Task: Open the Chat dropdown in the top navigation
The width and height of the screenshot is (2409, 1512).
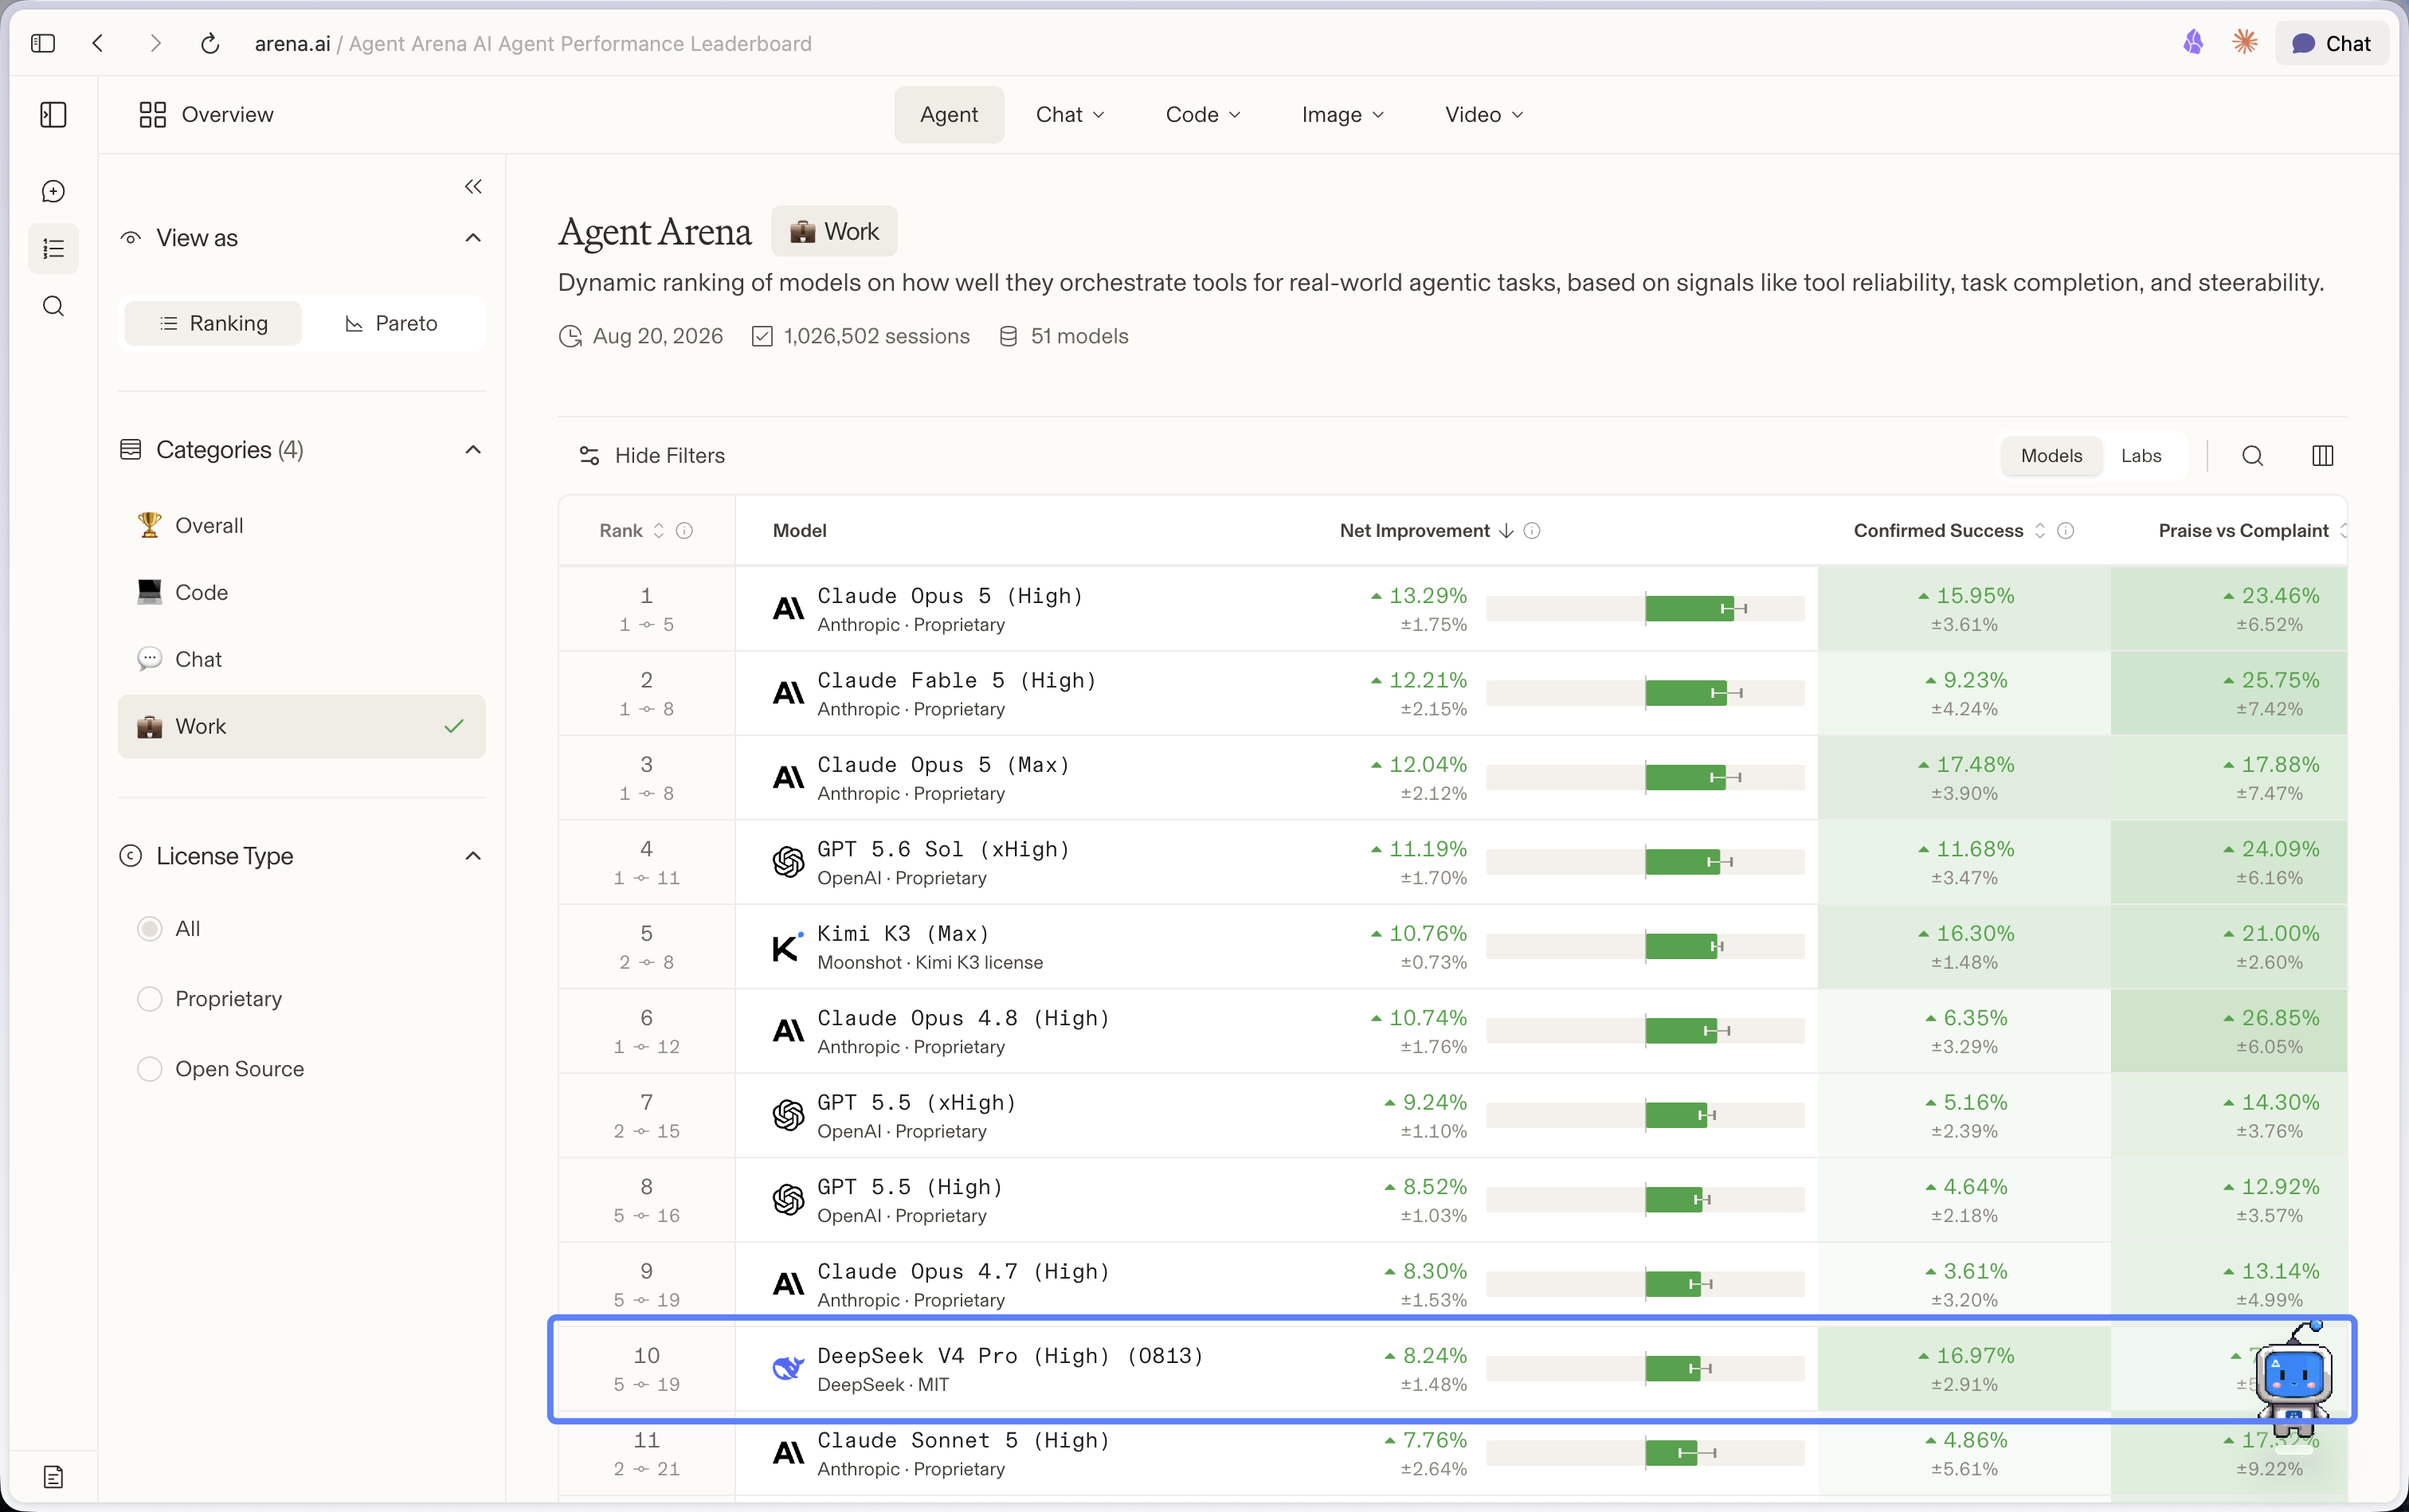Action: [1070, 115]
